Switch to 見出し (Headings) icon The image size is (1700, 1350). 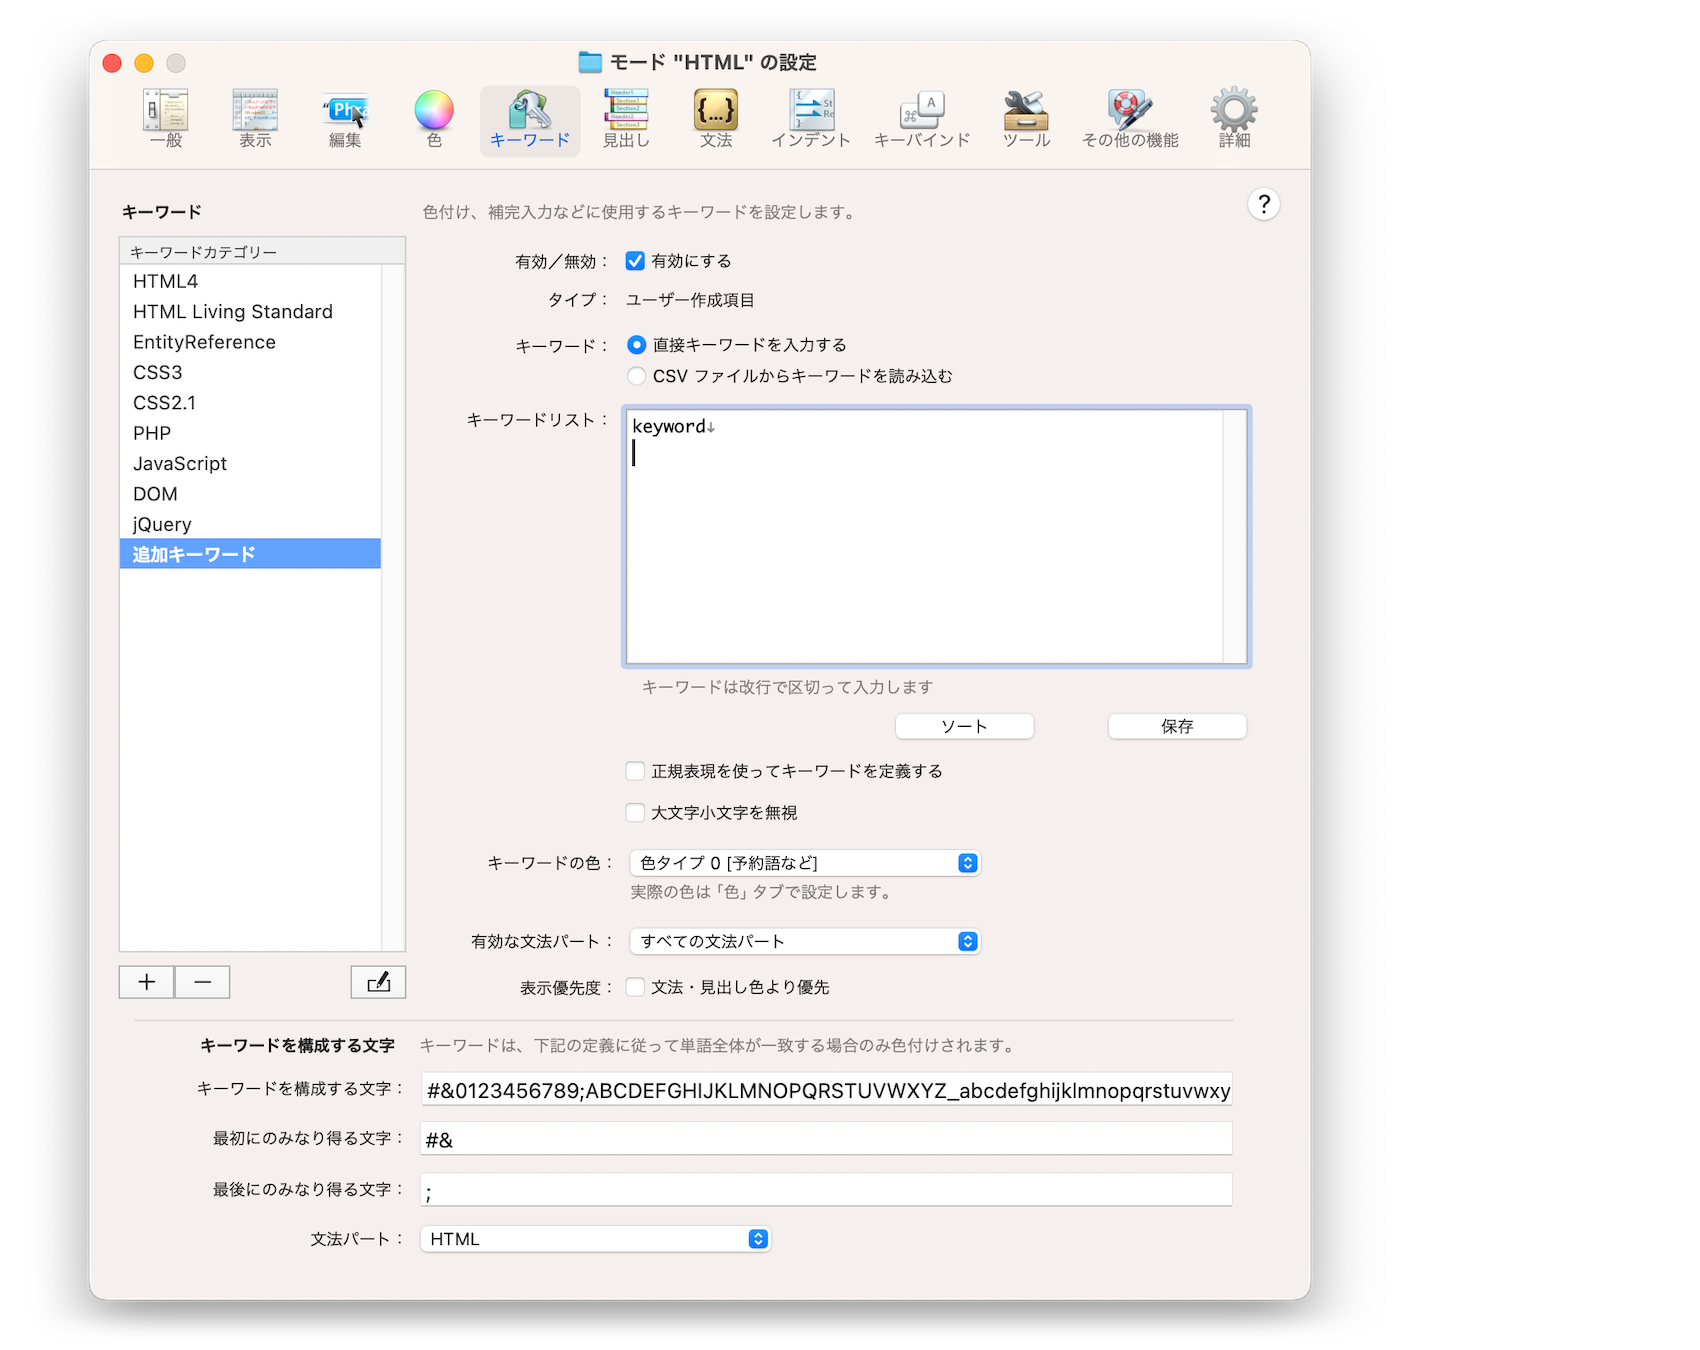point(626,111)
